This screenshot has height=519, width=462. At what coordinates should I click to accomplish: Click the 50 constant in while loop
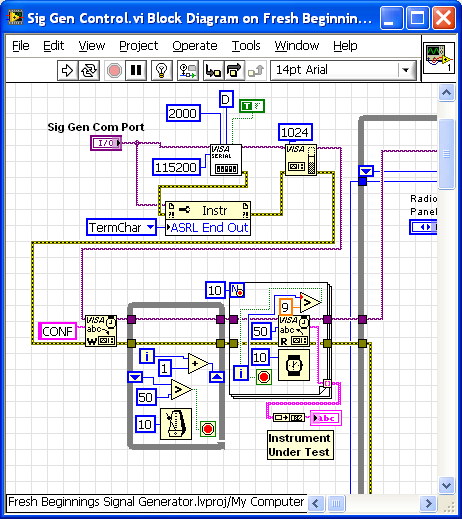click(x=146, y=397)
